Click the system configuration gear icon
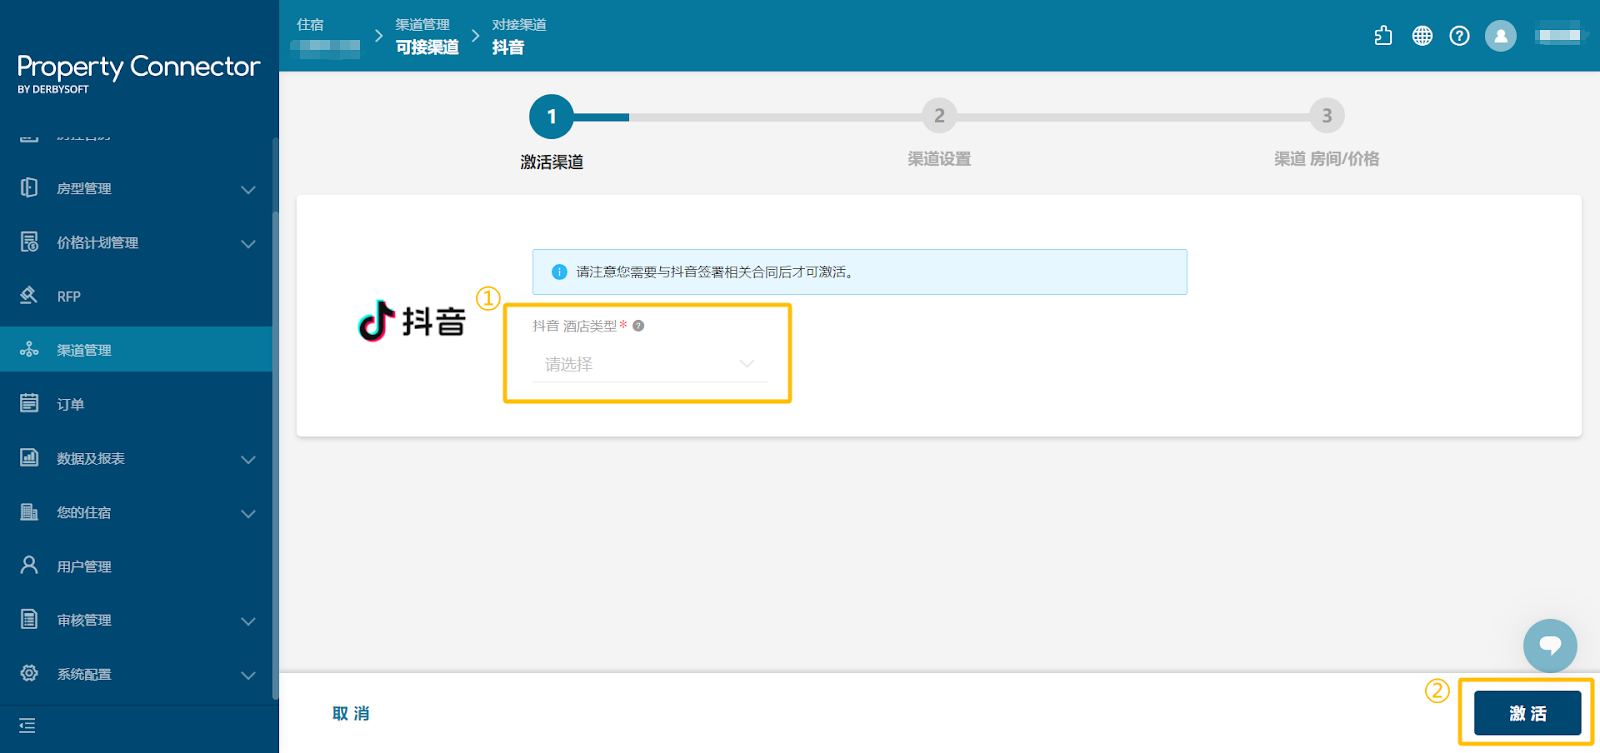The width and height of the screenshot is (1600, 753). pyautogui.click(x=29, y=673)
